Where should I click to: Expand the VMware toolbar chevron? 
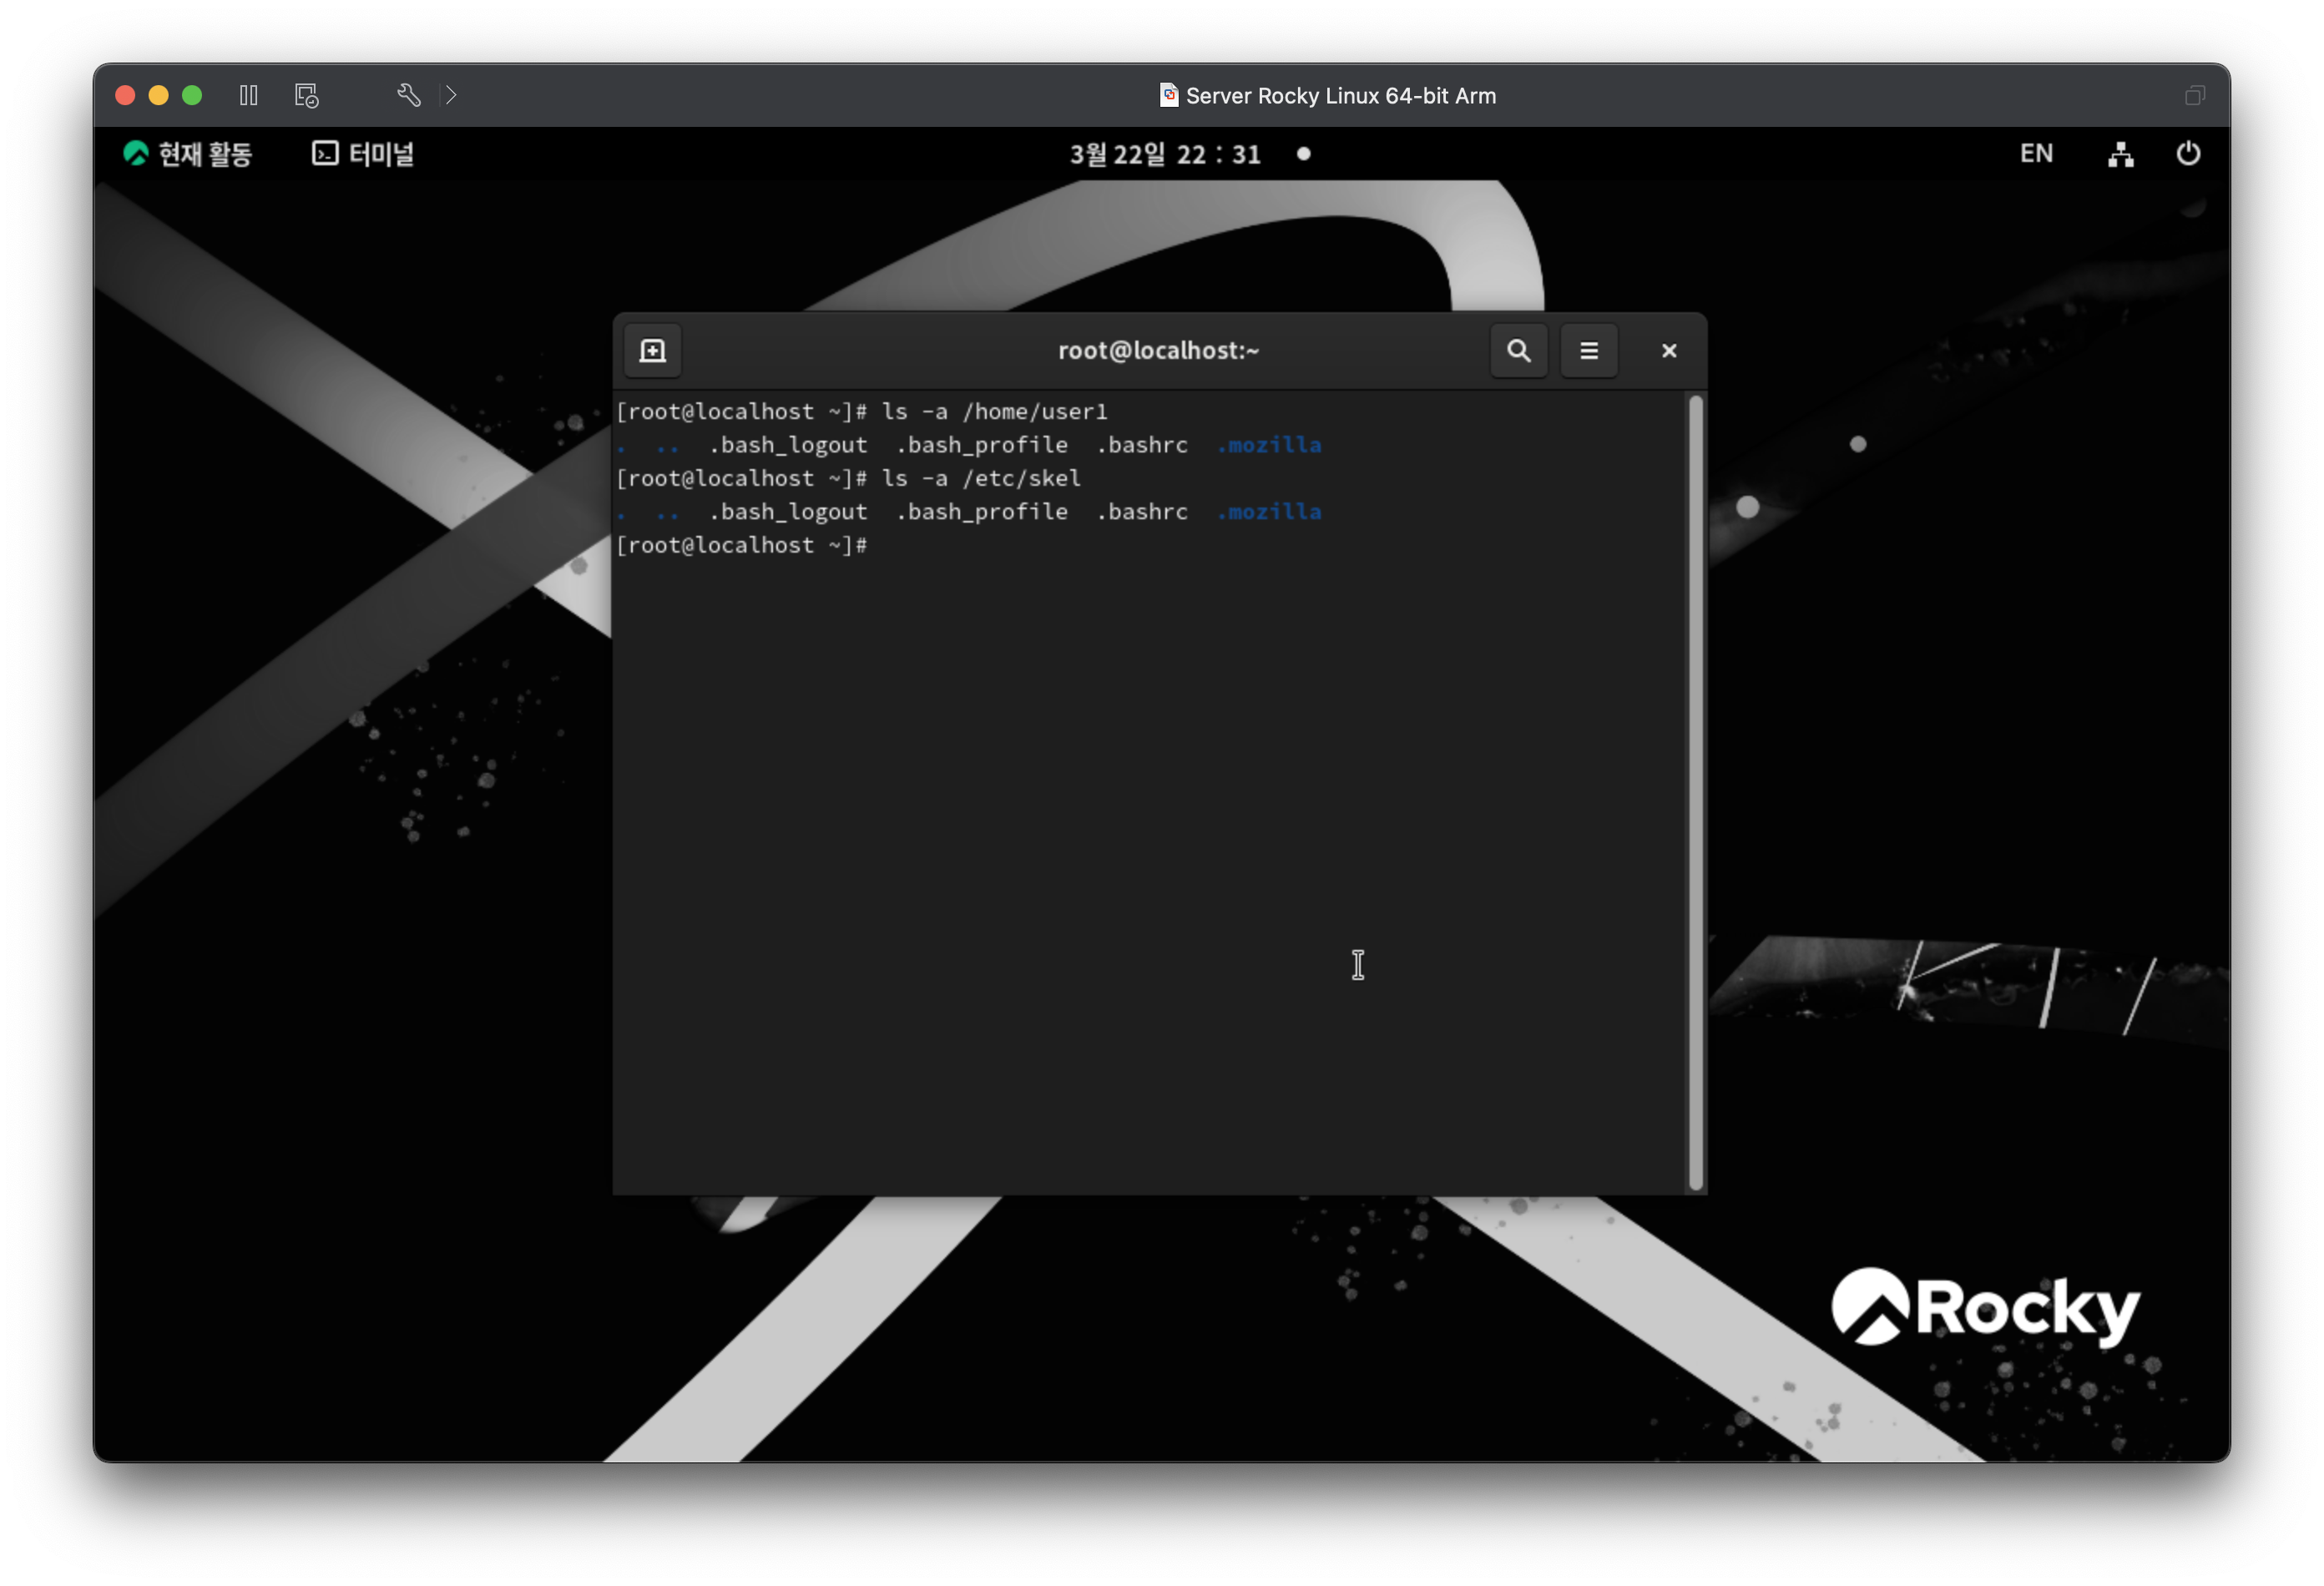(451, 95)
